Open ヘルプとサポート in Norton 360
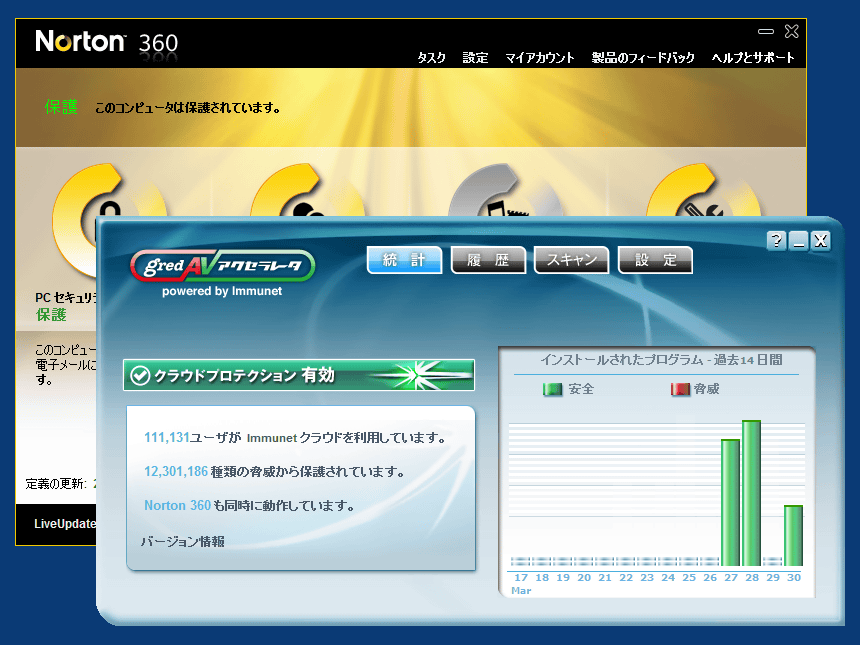Screen dimensions: 860x645 753,58
